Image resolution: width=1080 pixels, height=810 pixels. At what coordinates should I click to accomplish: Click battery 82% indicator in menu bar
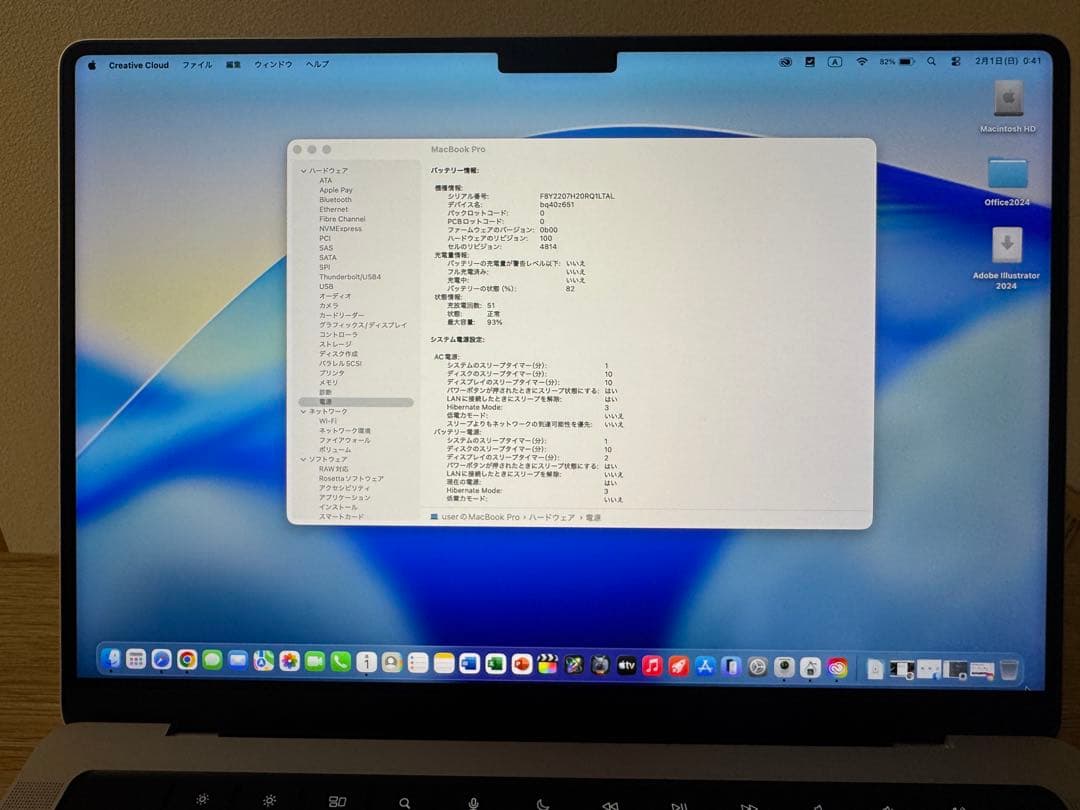click(897, 61)
